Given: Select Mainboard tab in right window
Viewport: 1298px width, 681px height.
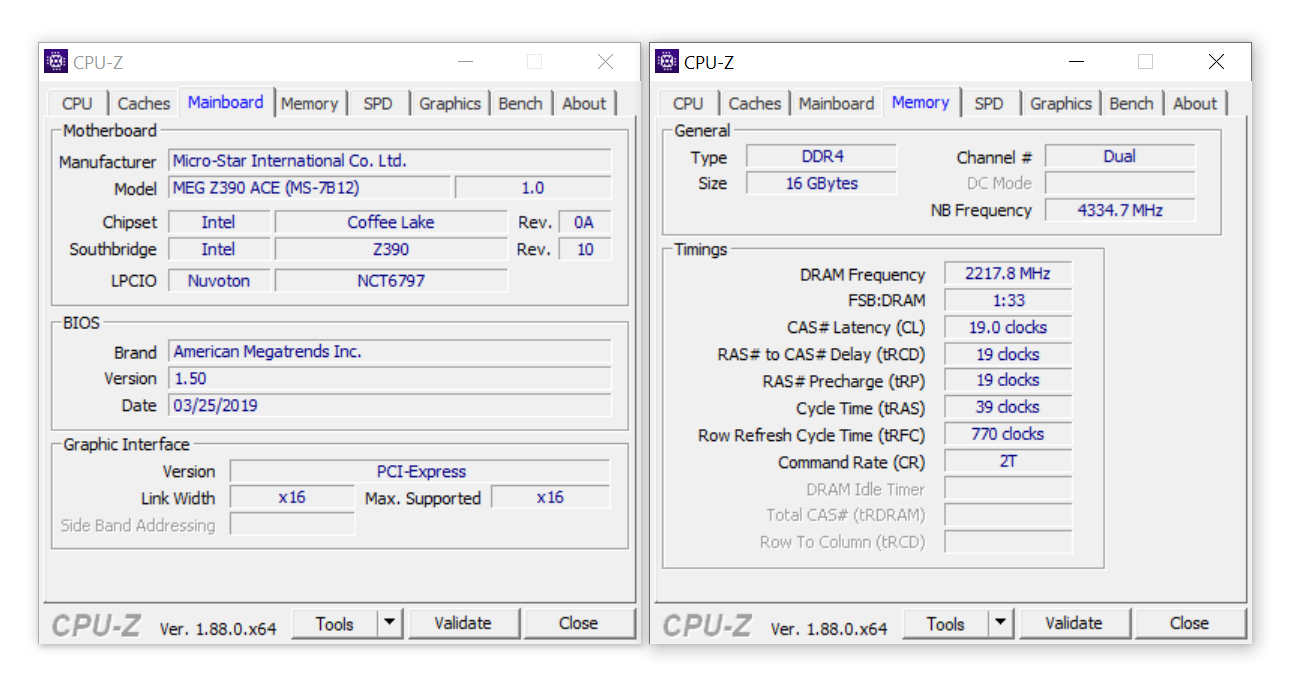Looking at the screenshot, I should [x=836, y=103].
